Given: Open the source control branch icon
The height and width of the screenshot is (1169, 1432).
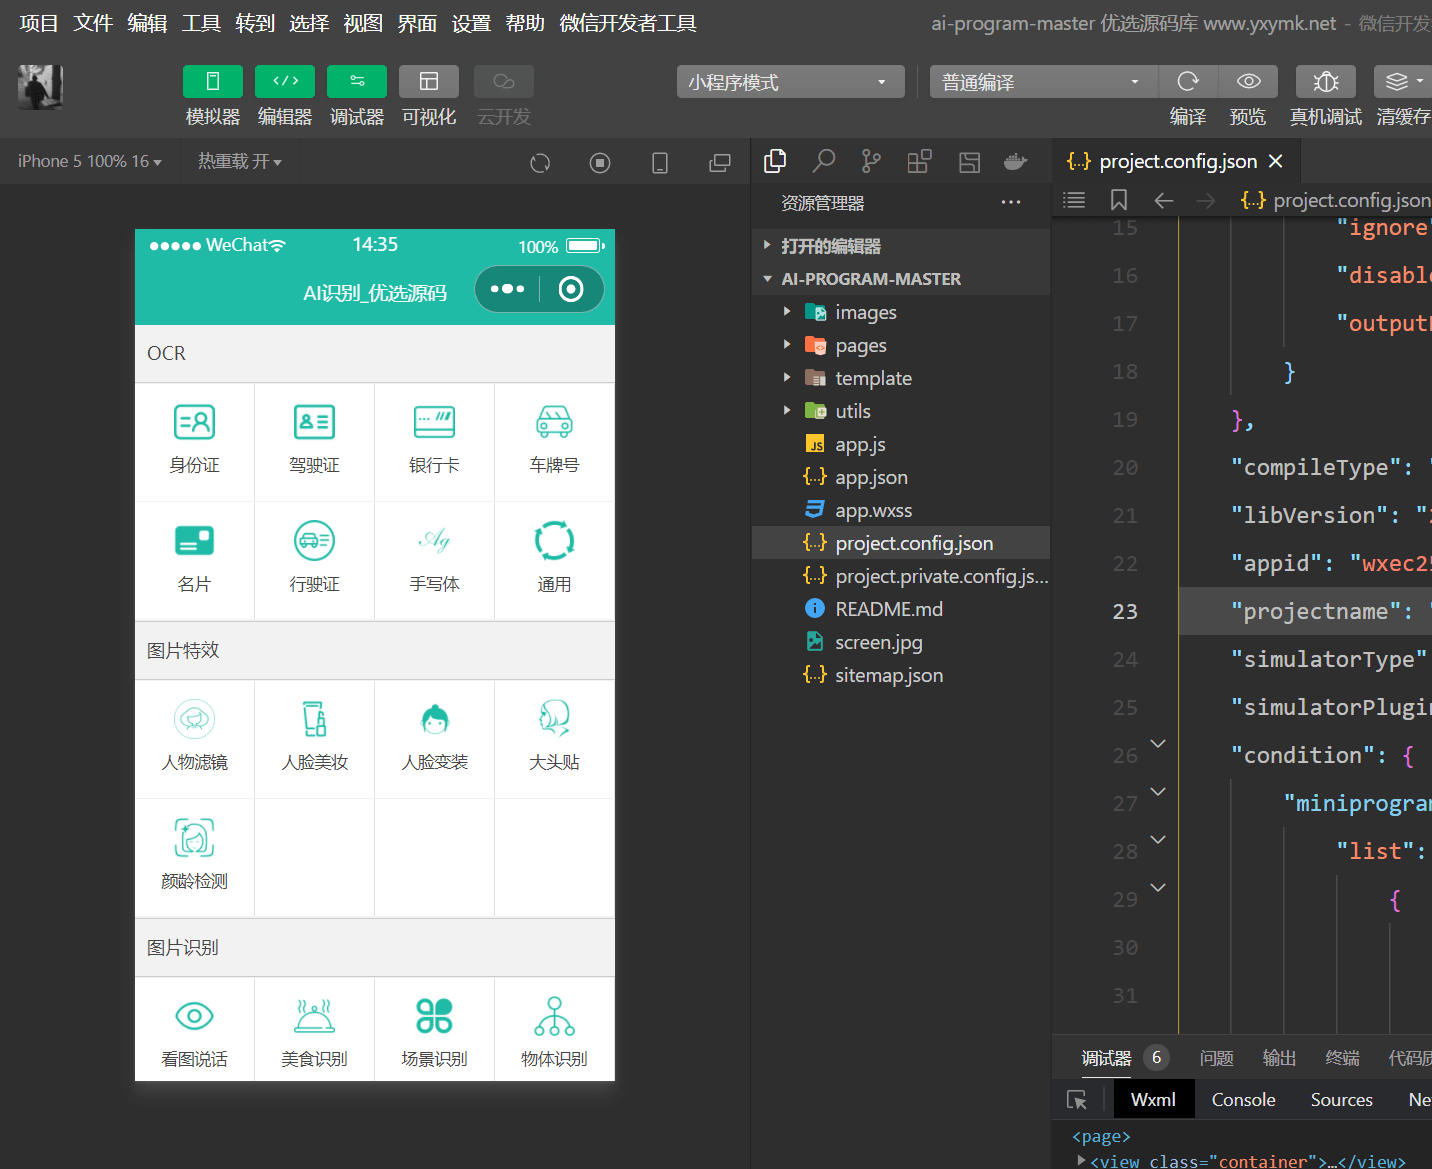Looking at the screenshot, I should point(872,161).
